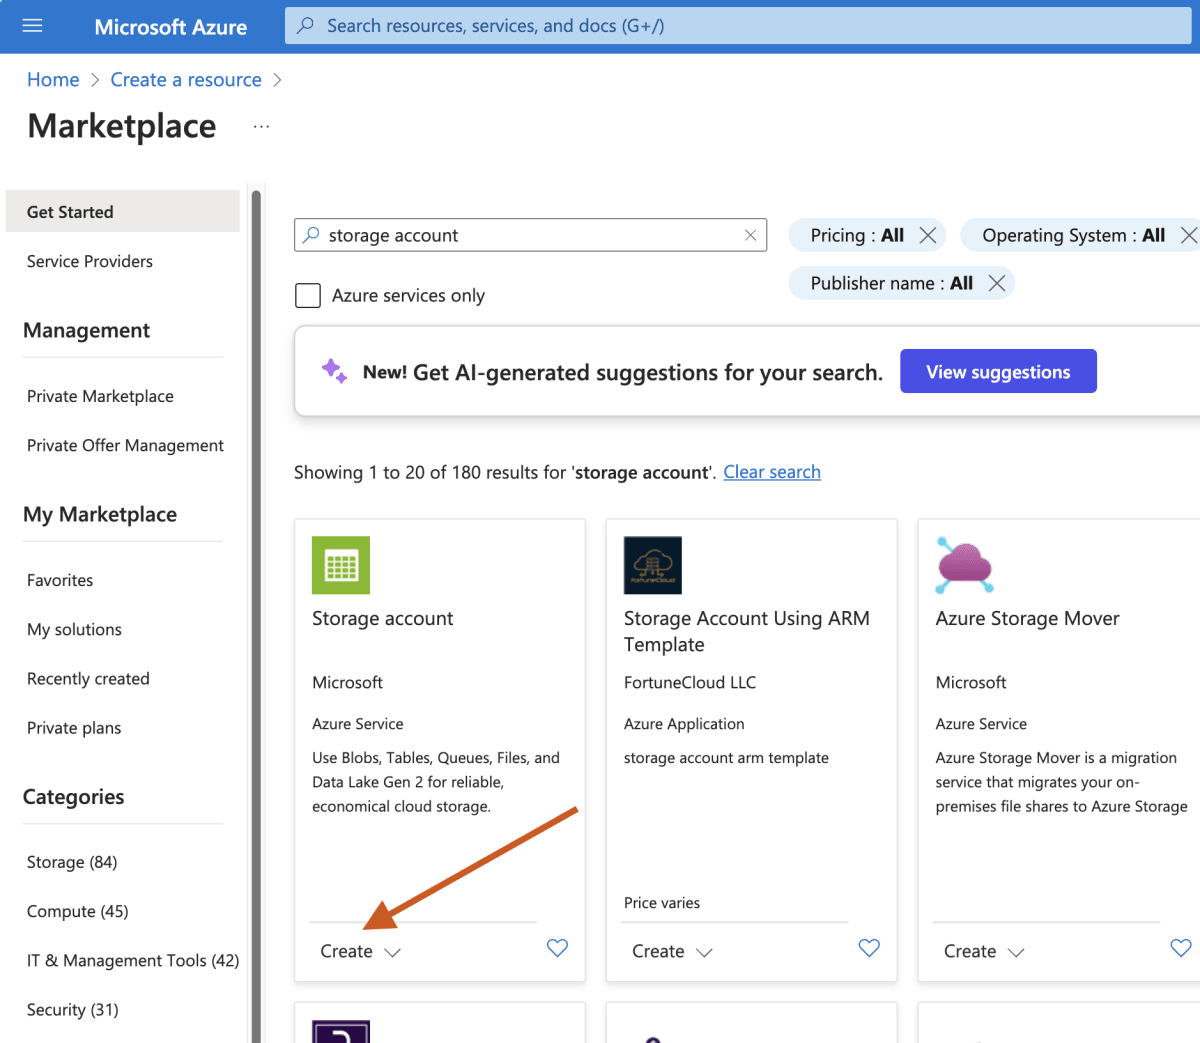Focus the top search resources bar
This screenshot has width=1200, height=1043.
click(738, 25)
